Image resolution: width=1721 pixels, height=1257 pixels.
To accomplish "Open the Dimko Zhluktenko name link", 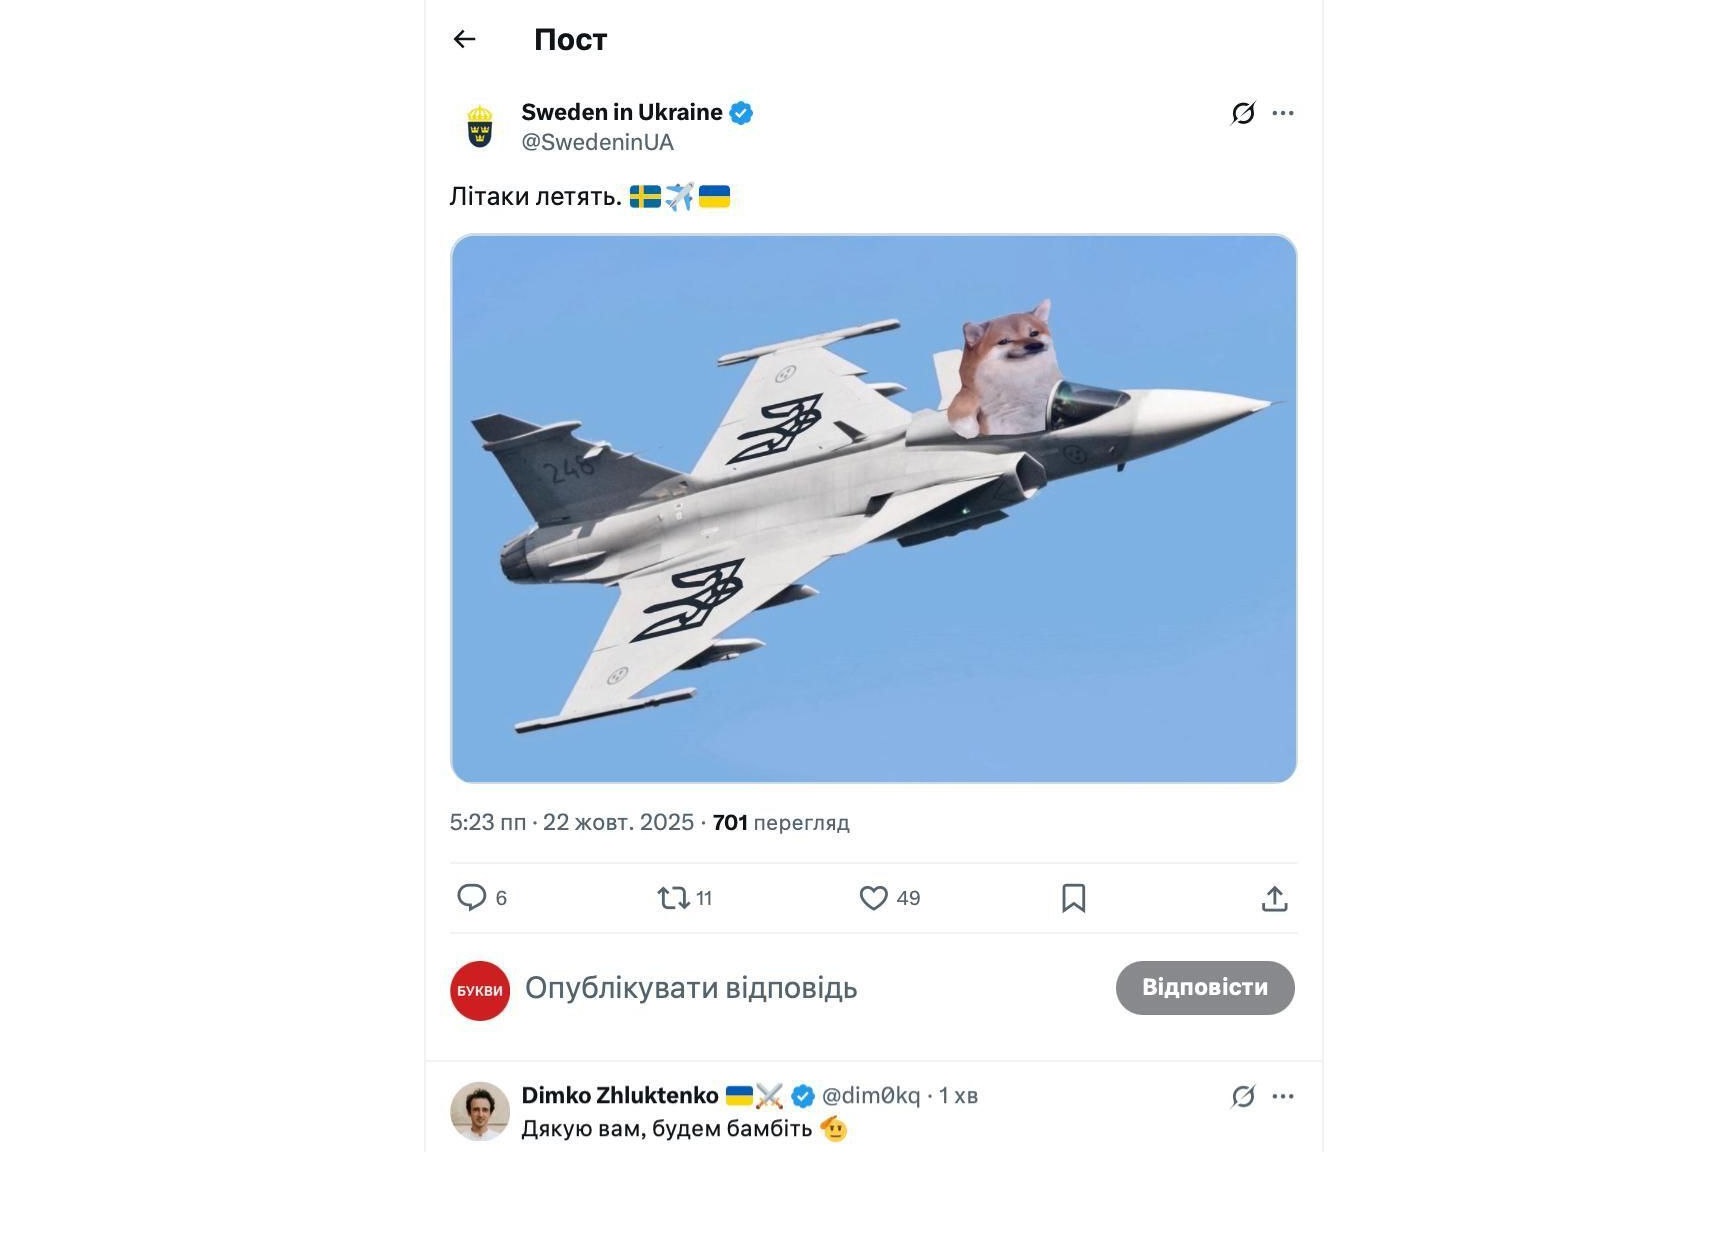I will (619, 1096).
